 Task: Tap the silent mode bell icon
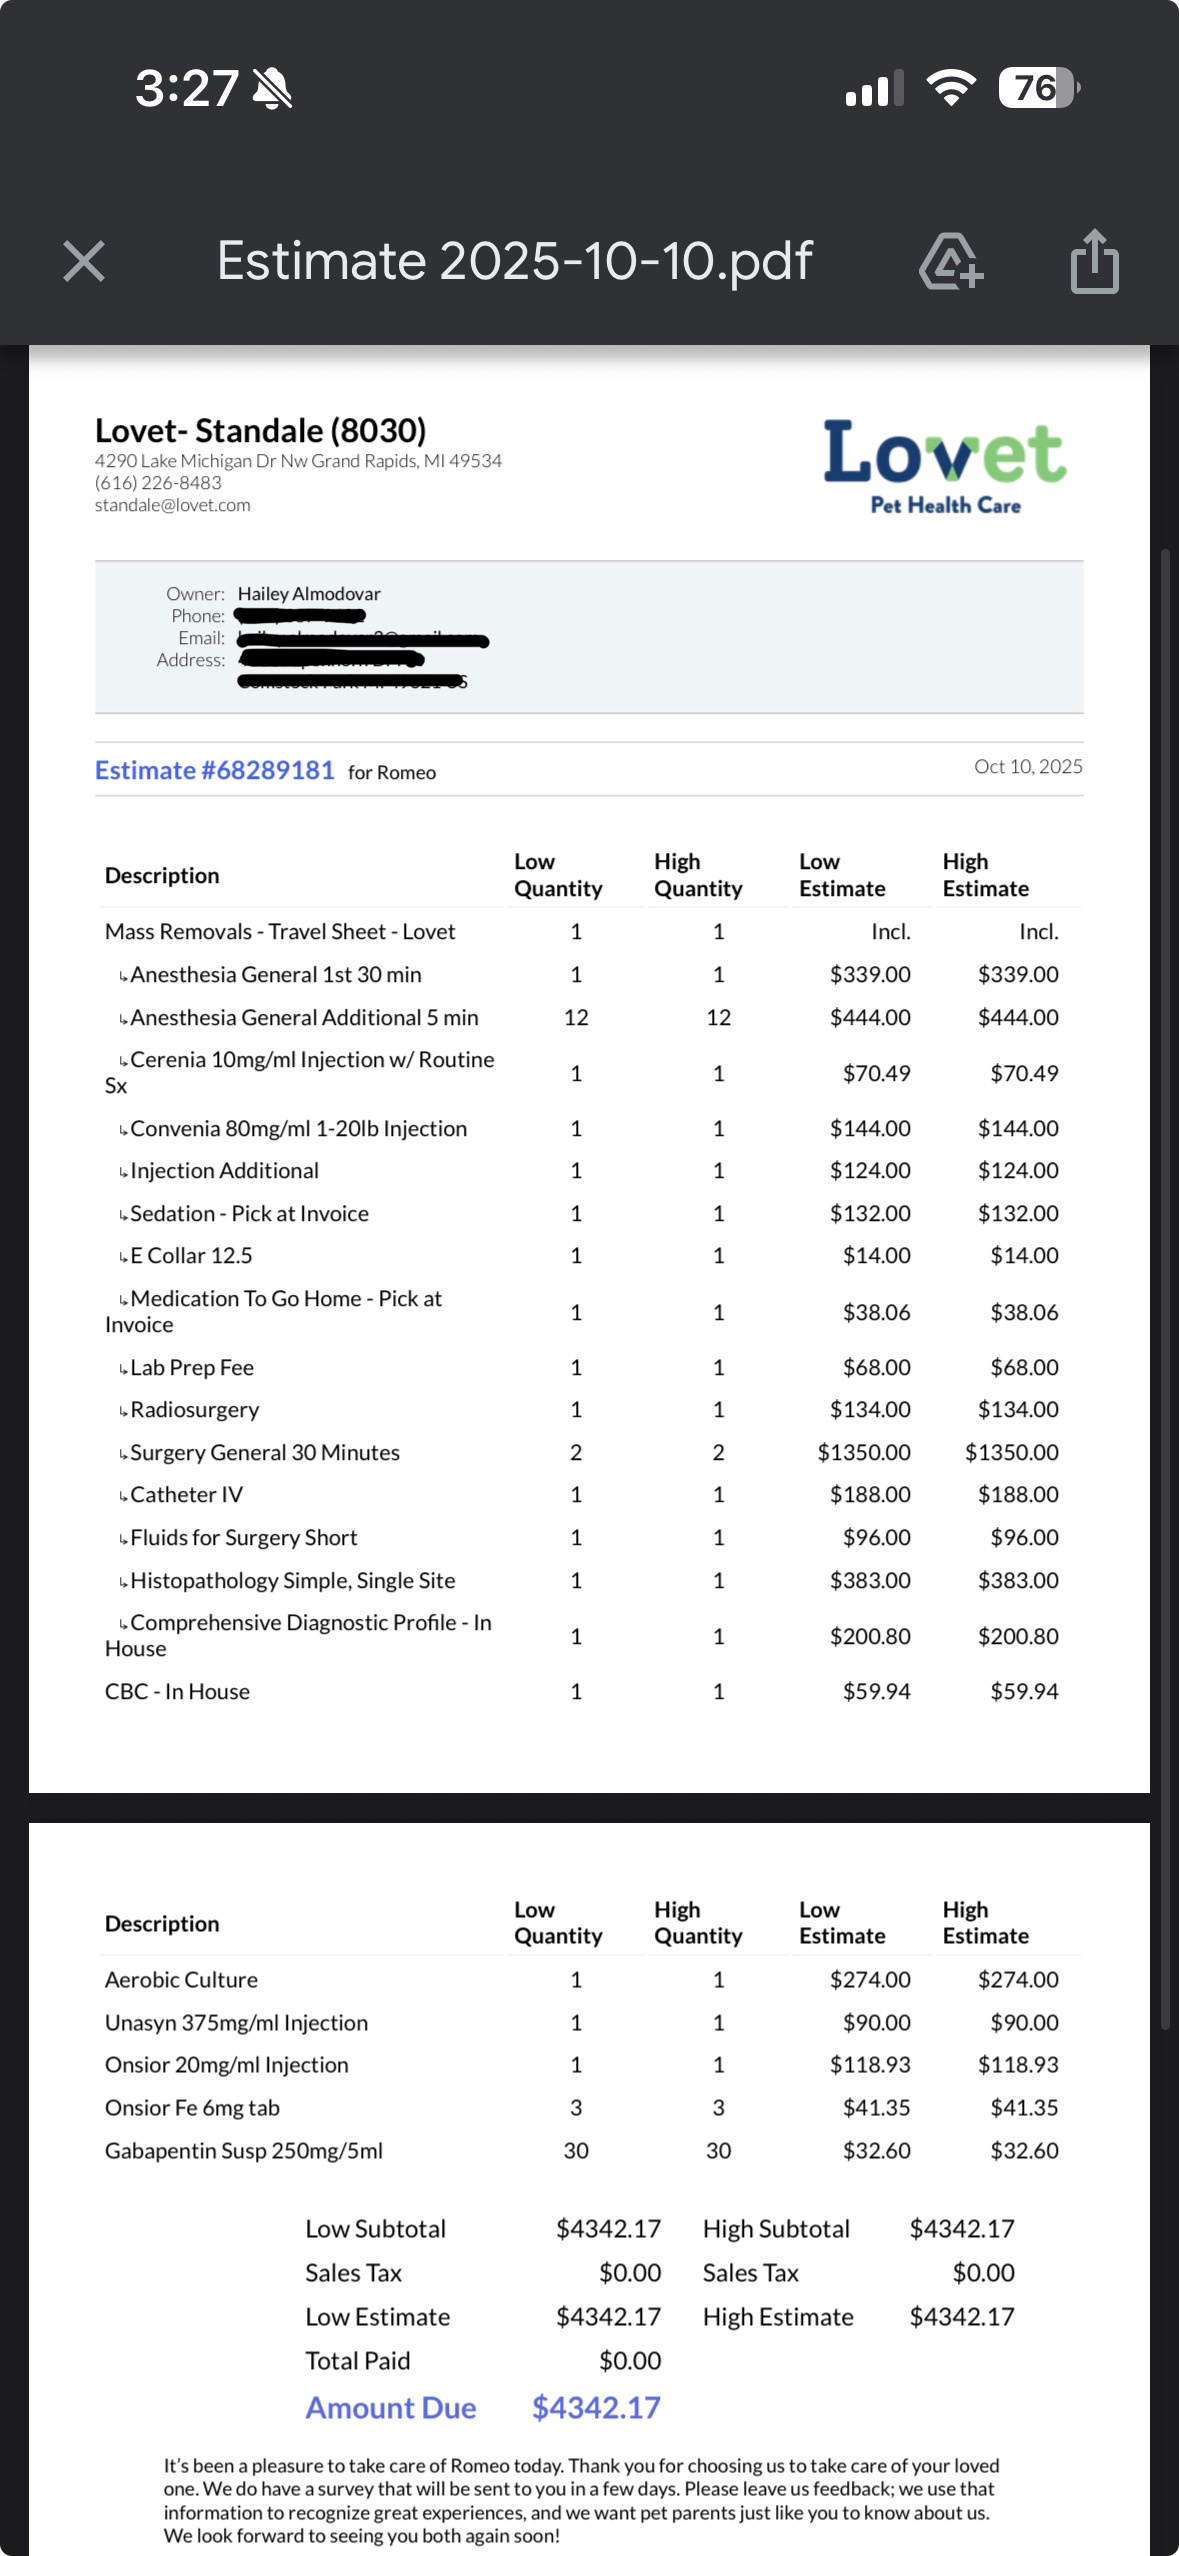click(x=272, y=89)
